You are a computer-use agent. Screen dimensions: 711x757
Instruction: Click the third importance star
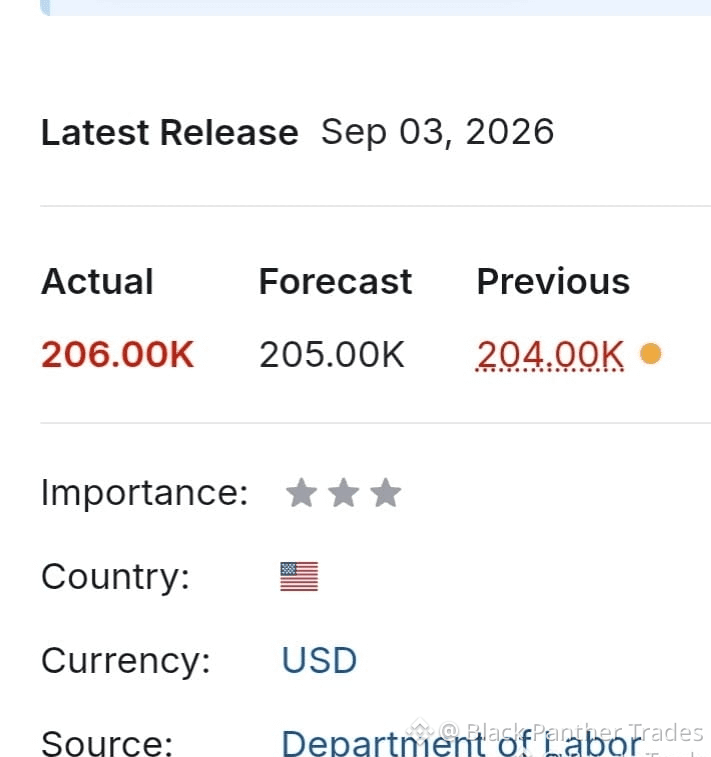pos(385,493)
